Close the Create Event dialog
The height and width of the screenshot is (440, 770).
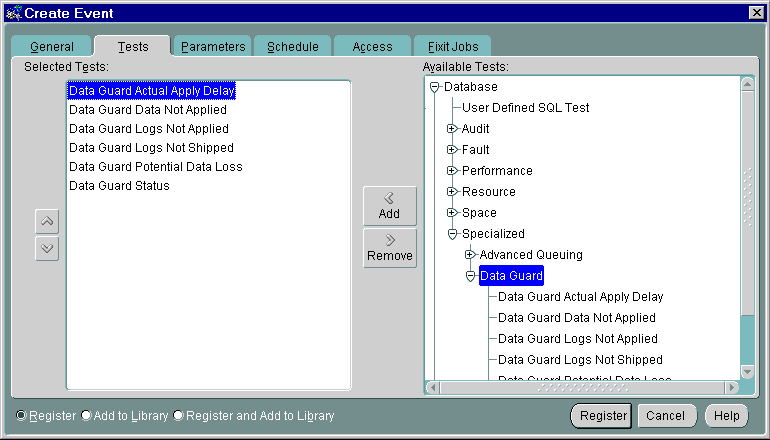click(x=756, y=13)
